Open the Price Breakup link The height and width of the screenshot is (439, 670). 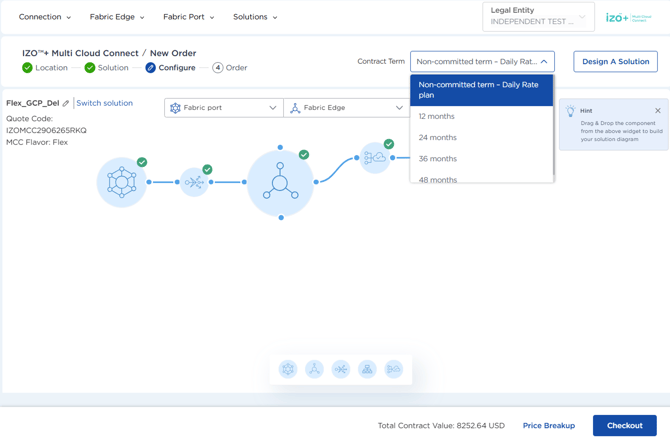pos(549,426)
